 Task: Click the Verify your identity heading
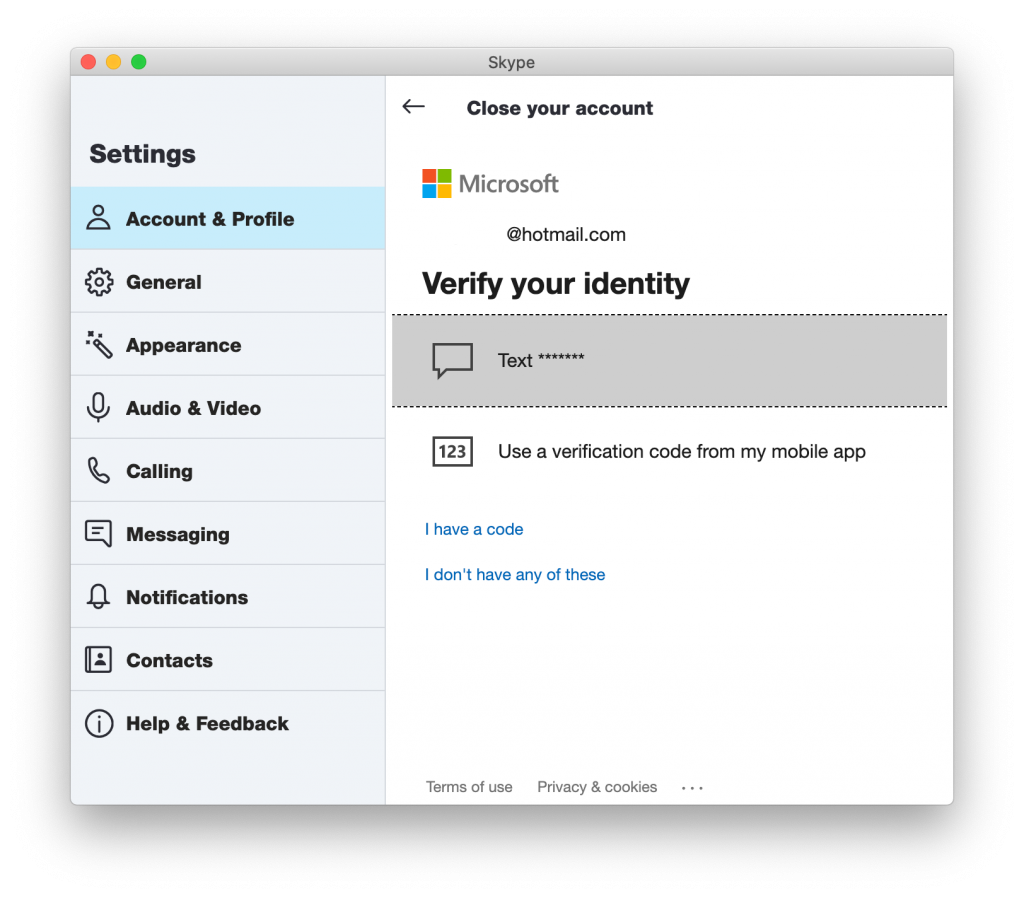[556, 283]
